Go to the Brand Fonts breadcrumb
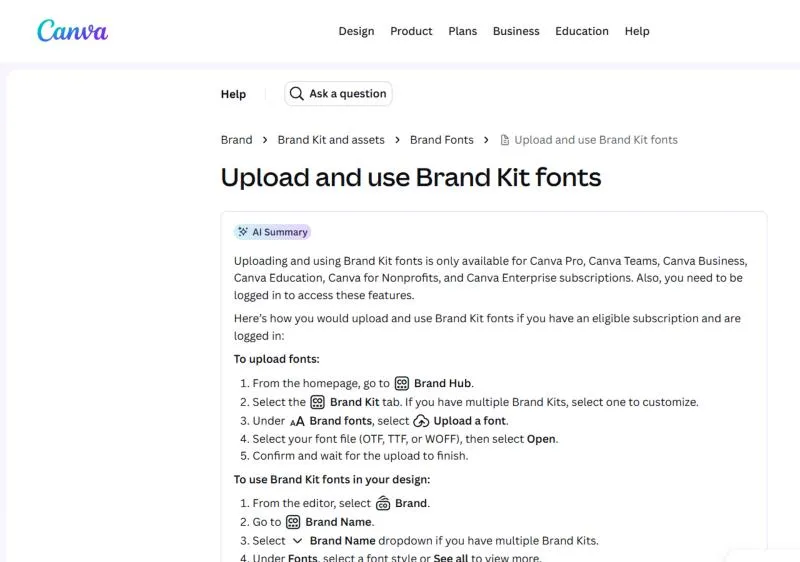 (x=441, y=140)
